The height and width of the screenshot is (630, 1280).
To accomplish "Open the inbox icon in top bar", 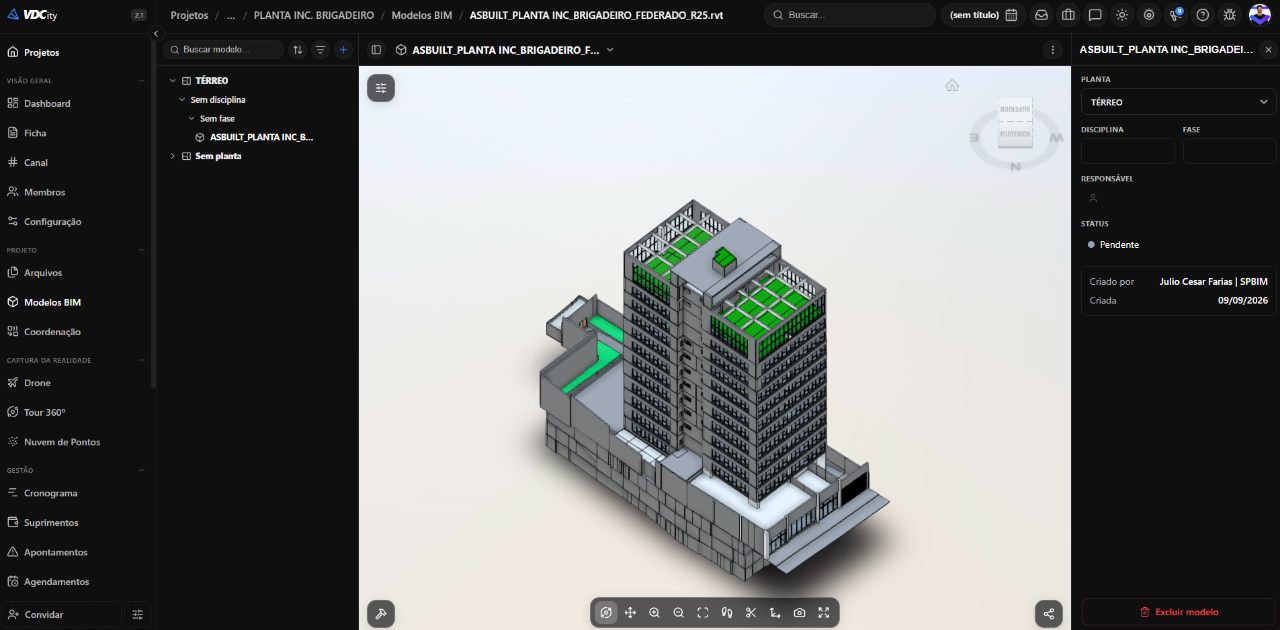I will click(1041, 15).
